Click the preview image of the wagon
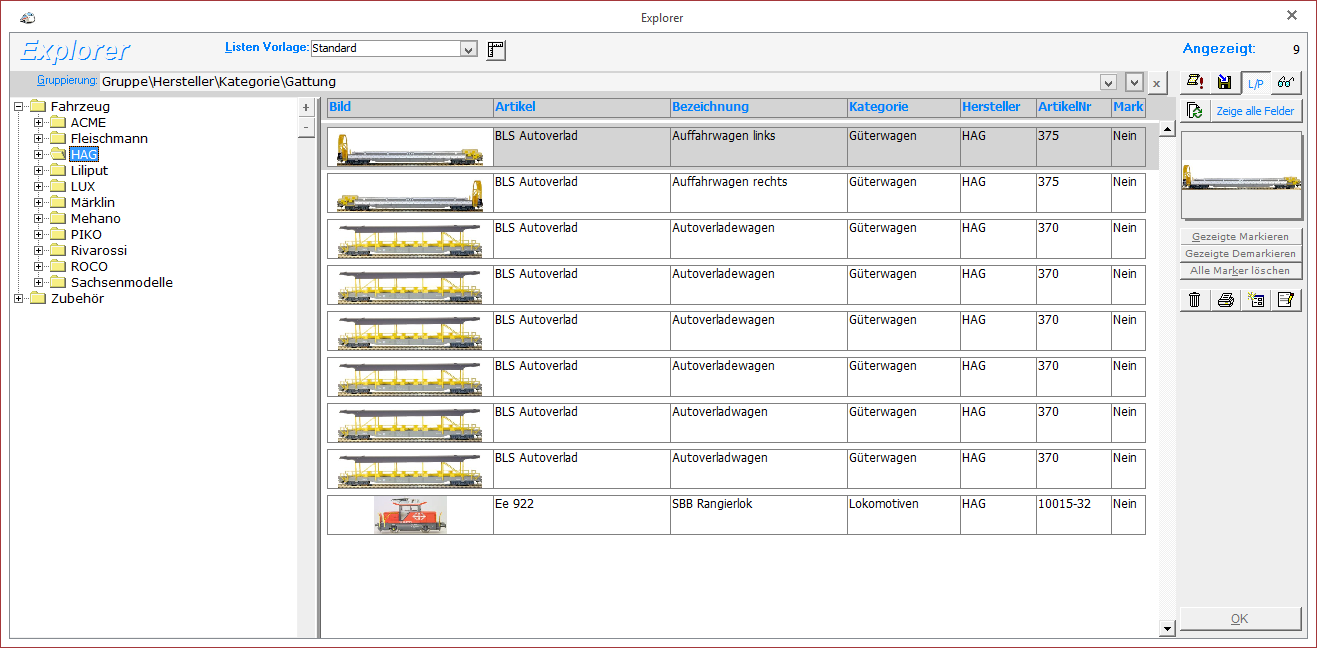Viewport: 1317px width, 648px height. tap(1241, 175)
